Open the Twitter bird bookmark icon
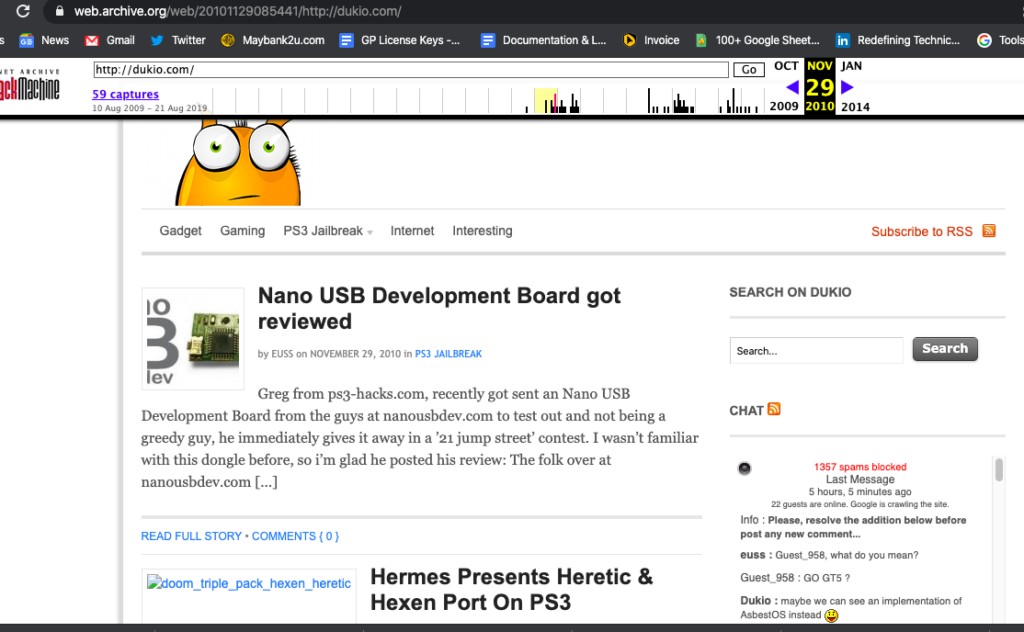The width and height of the screenshot is (1024, 632). (157, 40)
